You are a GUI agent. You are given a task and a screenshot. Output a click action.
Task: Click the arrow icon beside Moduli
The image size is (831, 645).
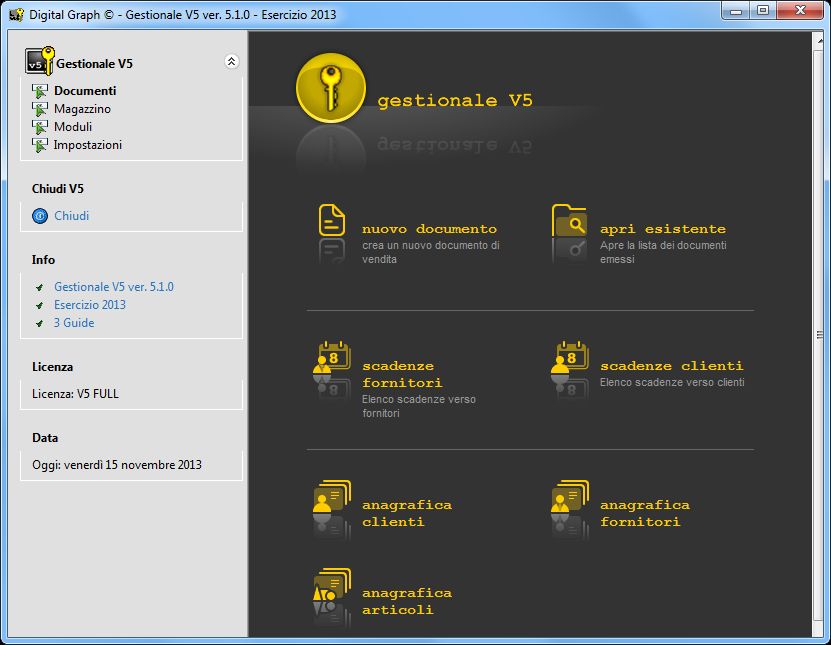pos(40,127)
